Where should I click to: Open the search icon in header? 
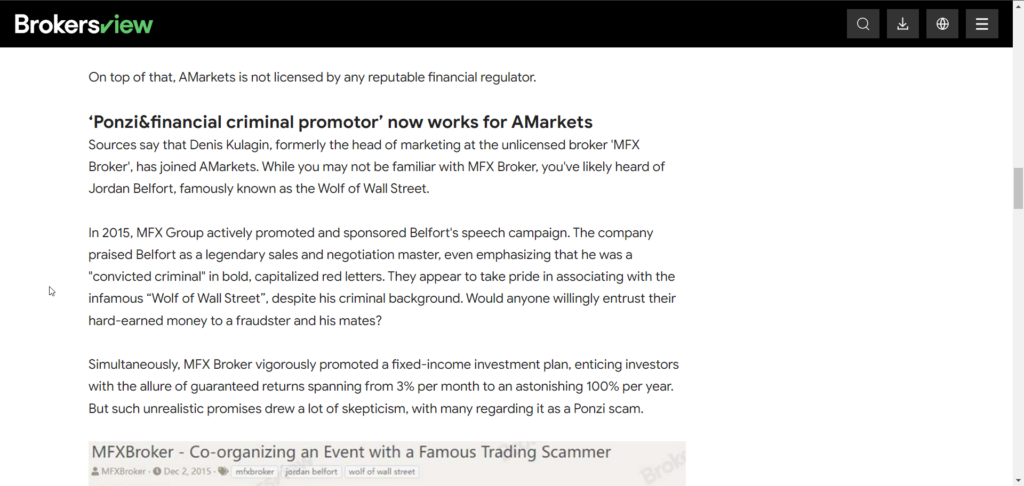[x=863, y=24]
